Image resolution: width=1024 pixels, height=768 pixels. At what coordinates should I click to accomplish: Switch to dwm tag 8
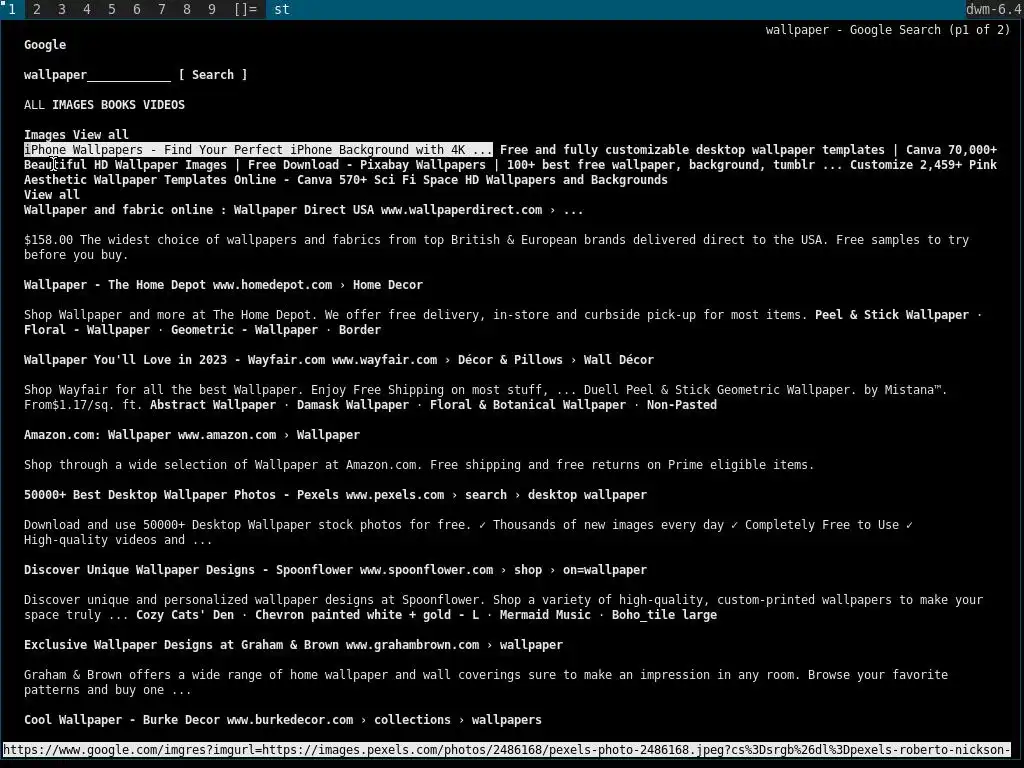point(187,9)
